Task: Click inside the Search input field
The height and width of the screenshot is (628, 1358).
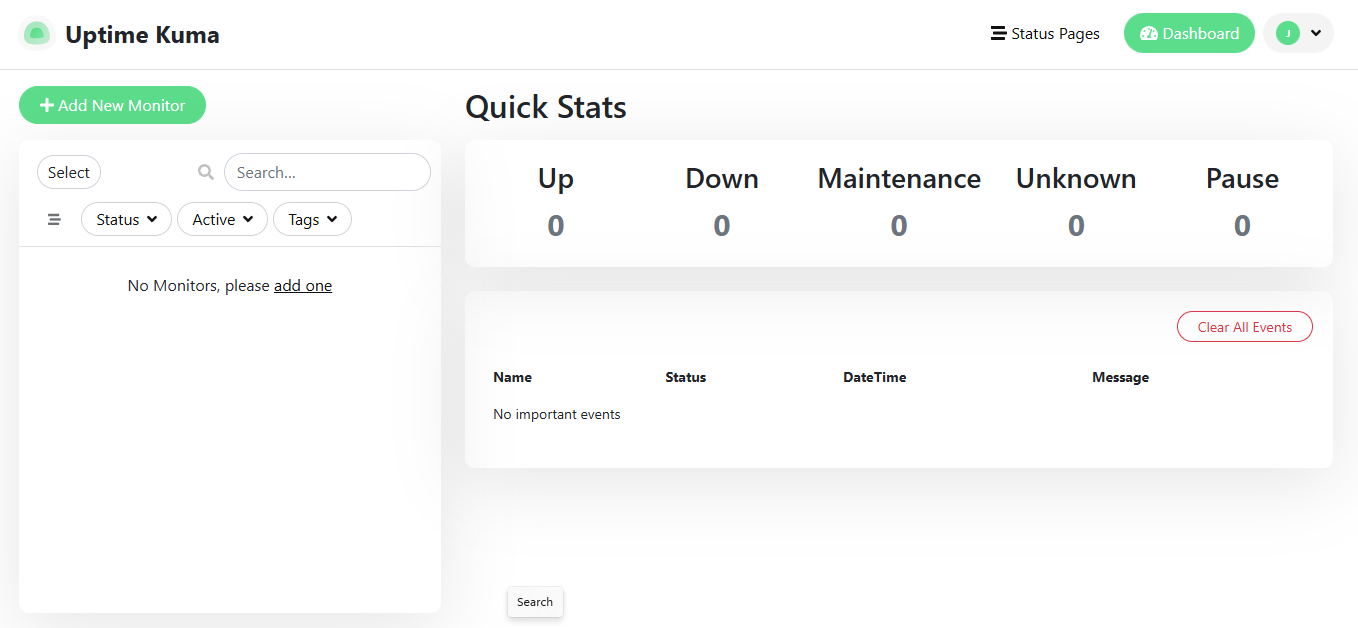Action: point(327,172)
